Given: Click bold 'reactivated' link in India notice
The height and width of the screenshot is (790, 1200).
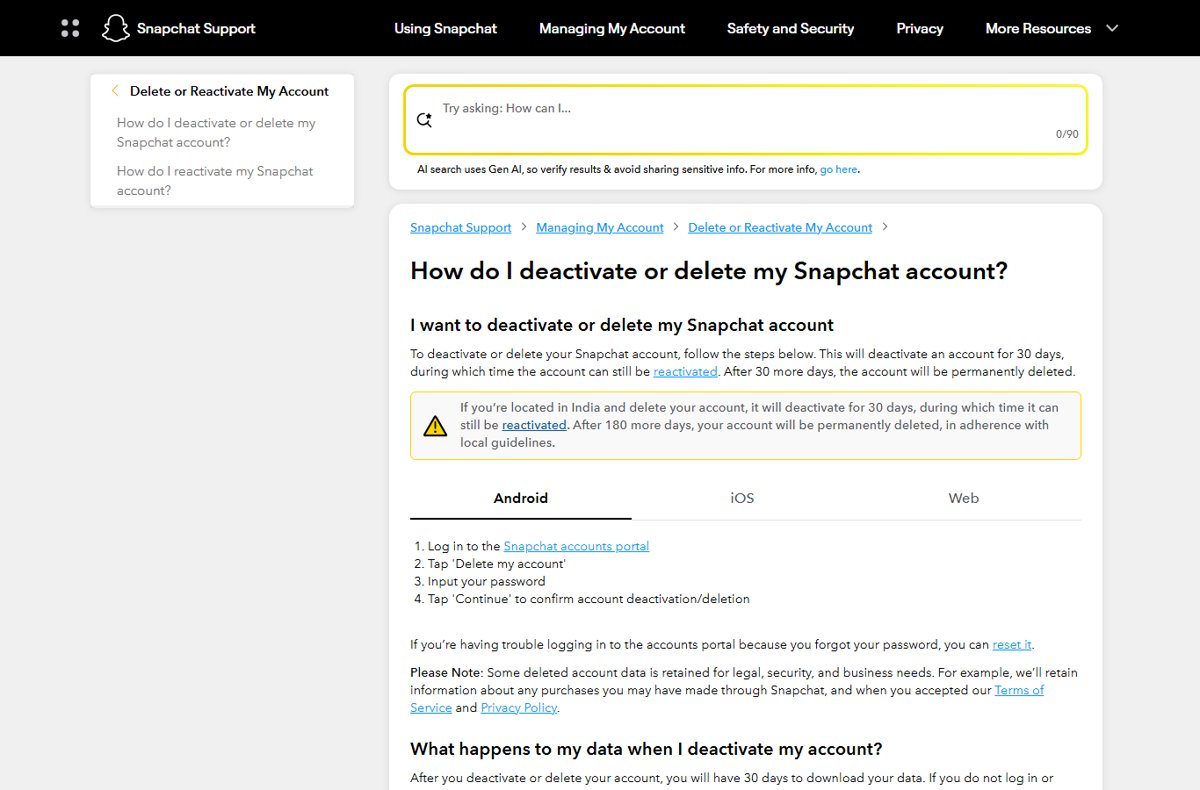Looking at the screenshot, I should pyautogui.click(x=534, y=425).
